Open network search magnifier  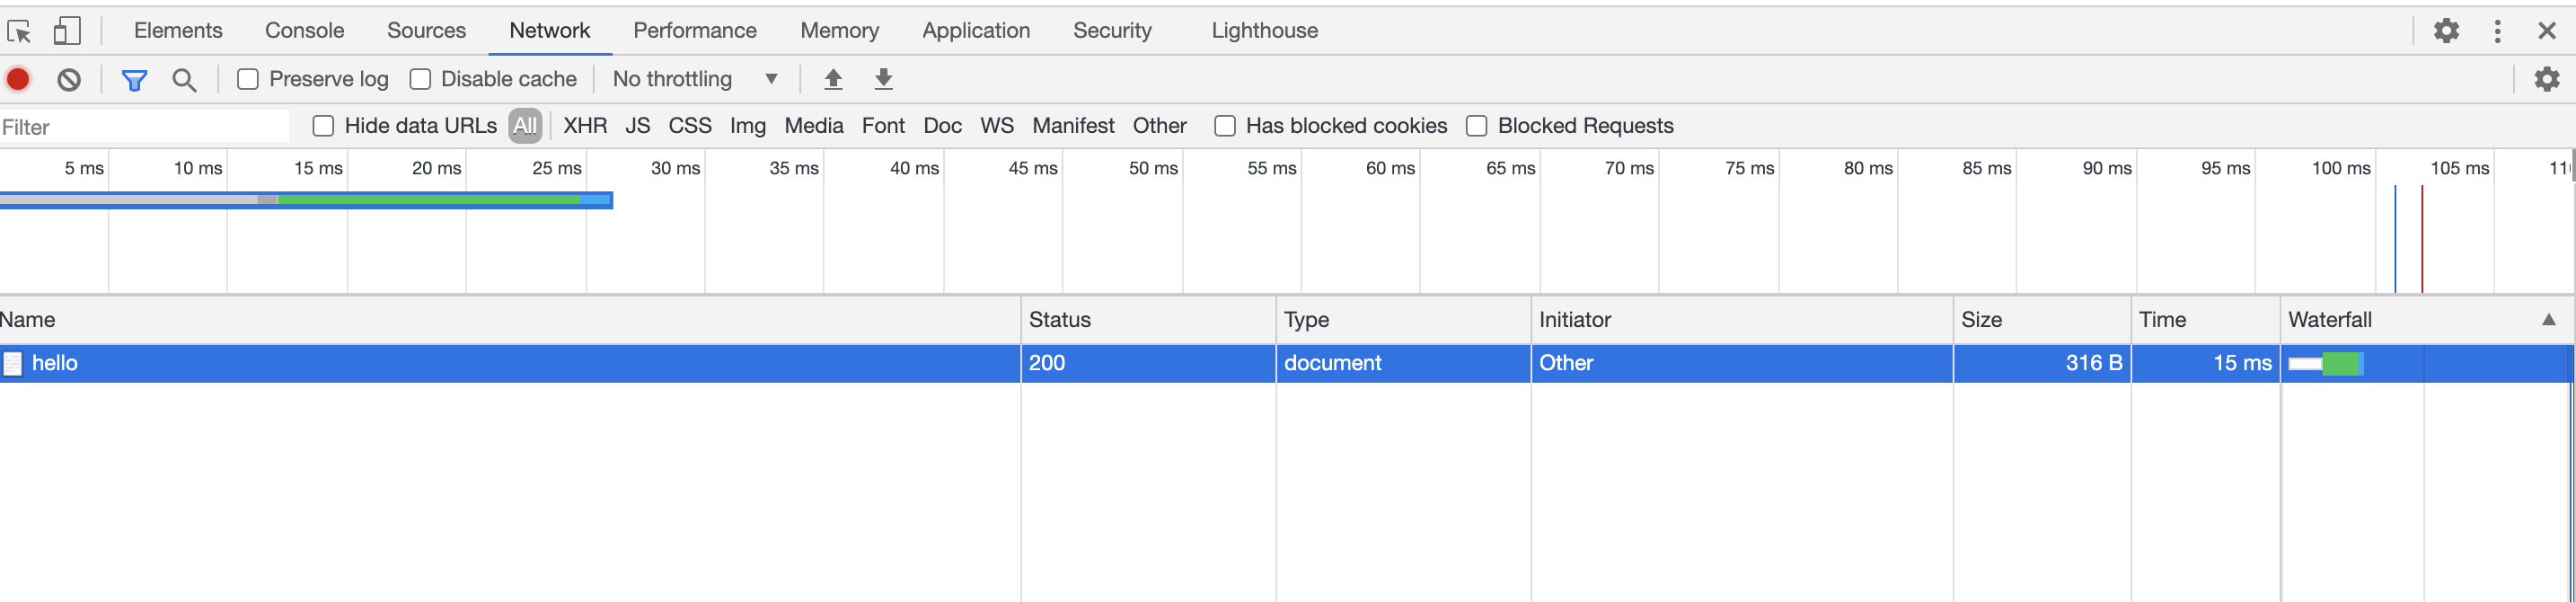point(184,79)
